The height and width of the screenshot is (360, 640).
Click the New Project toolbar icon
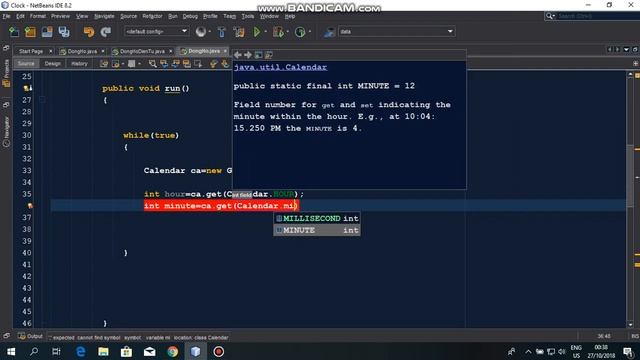(30, 32)
